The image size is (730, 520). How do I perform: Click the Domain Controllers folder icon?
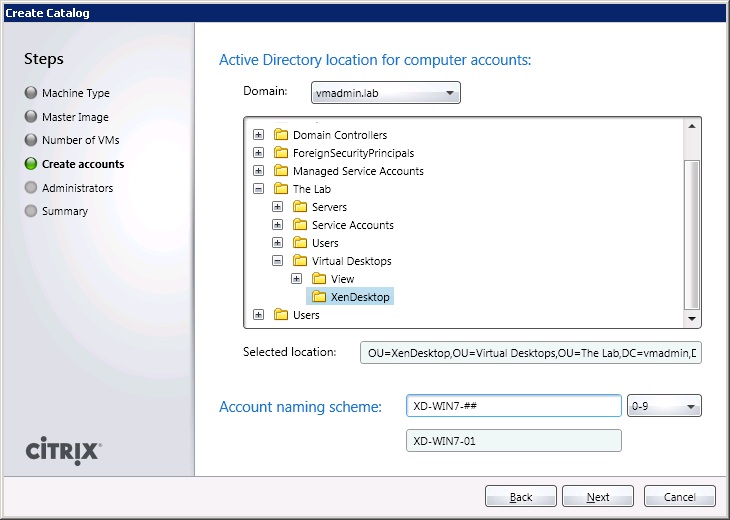tap(280, 135)
